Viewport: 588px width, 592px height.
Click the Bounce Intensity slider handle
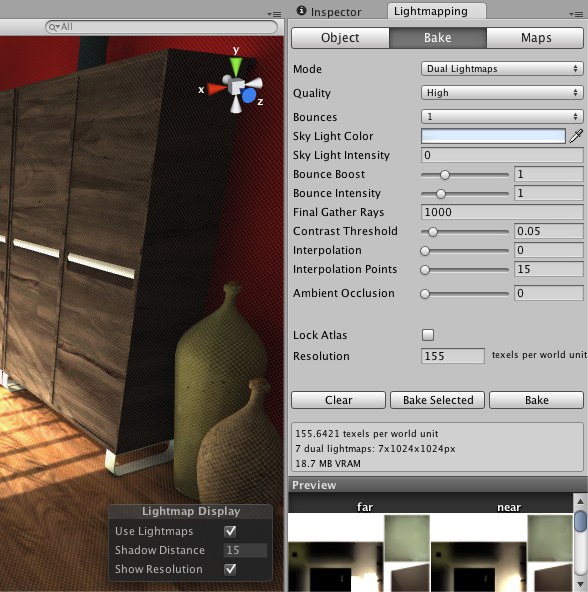point(441,194)
